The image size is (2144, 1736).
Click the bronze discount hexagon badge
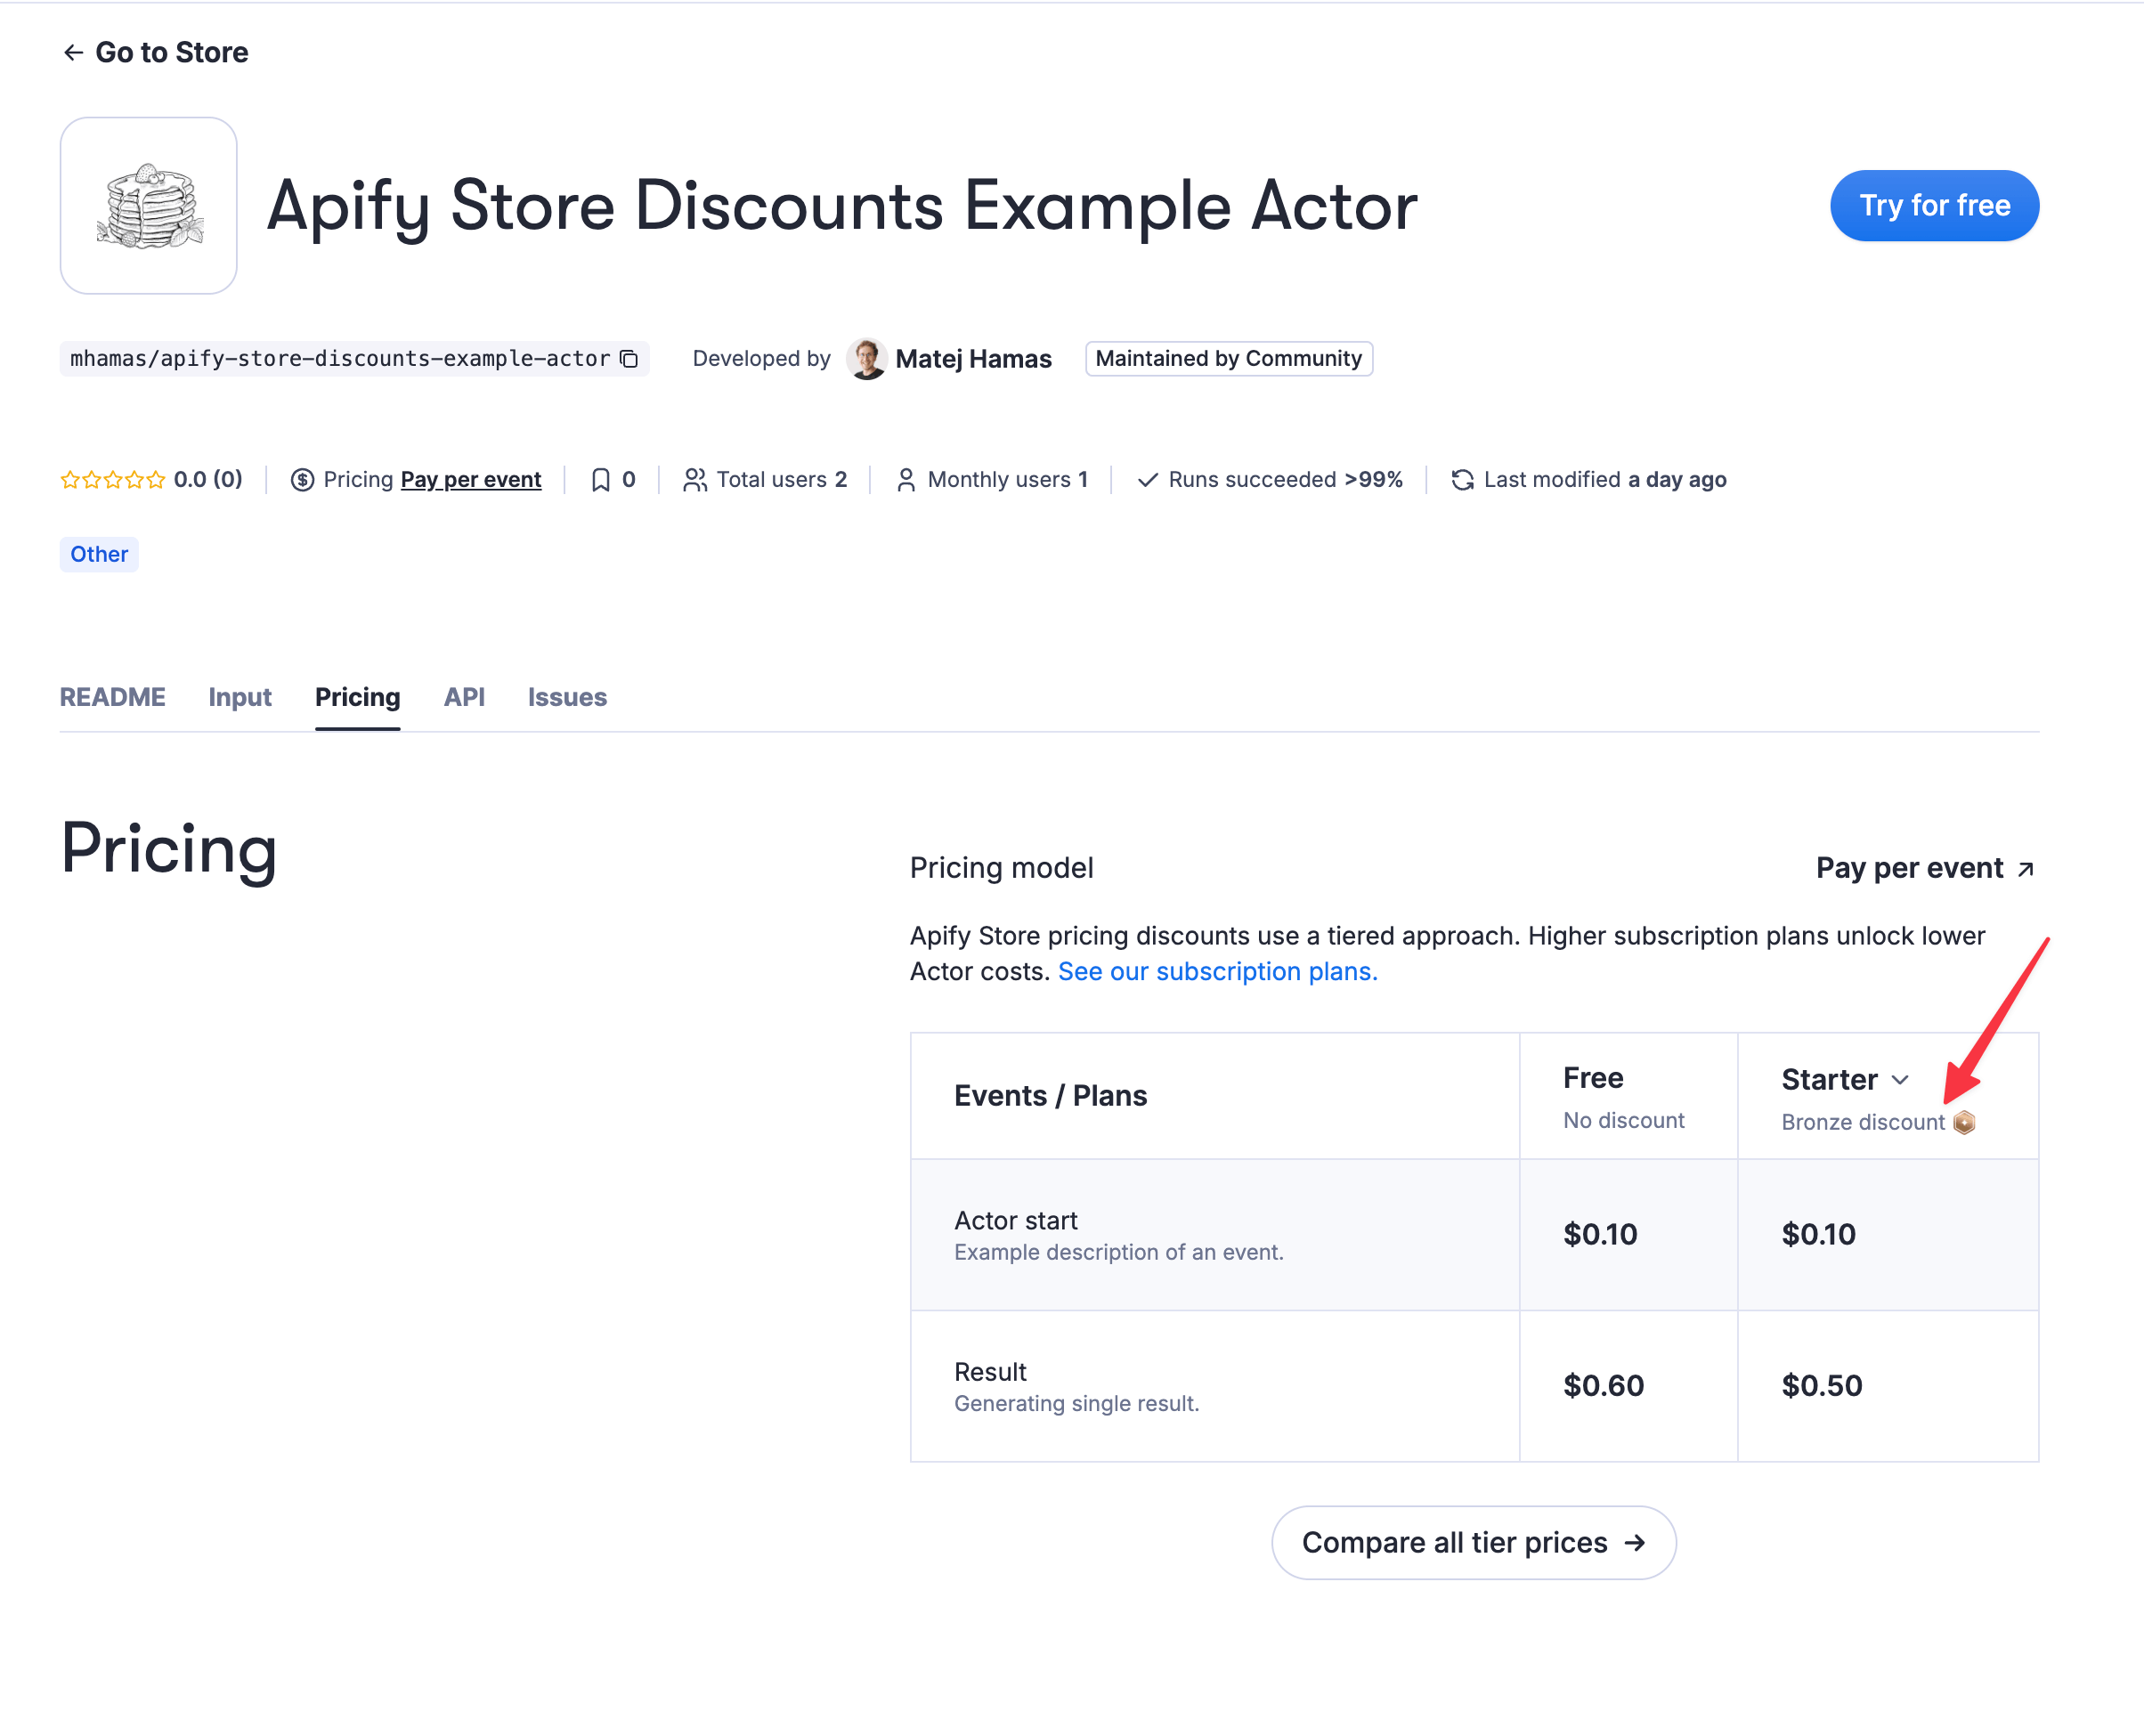[x=1963, y=1122]
